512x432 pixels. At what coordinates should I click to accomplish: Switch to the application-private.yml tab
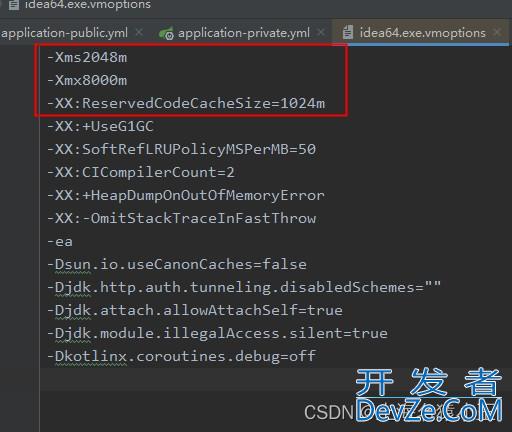[244, 33]
